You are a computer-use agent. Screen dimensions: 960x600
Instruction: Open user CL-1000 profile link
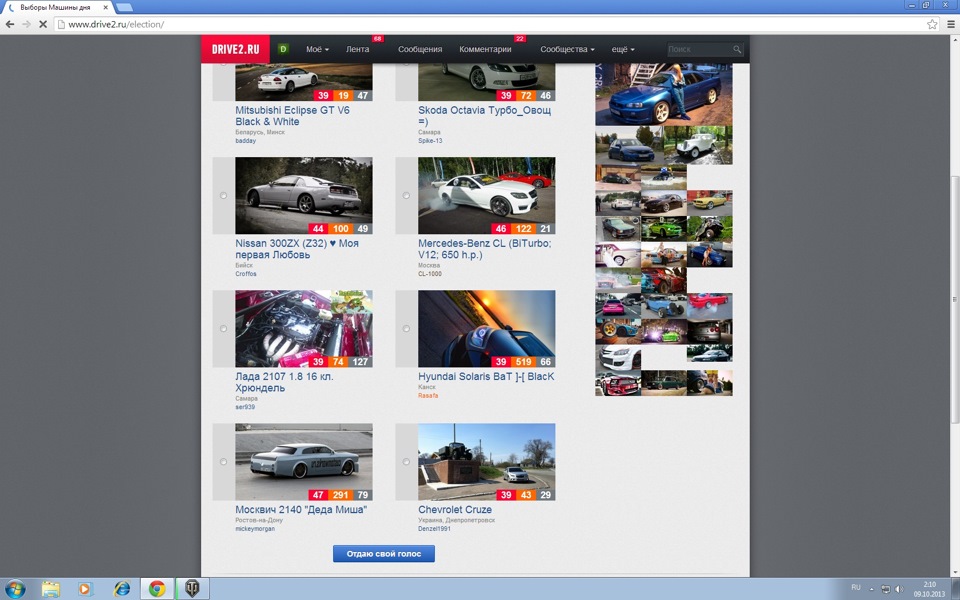click(x=429, y=274)
